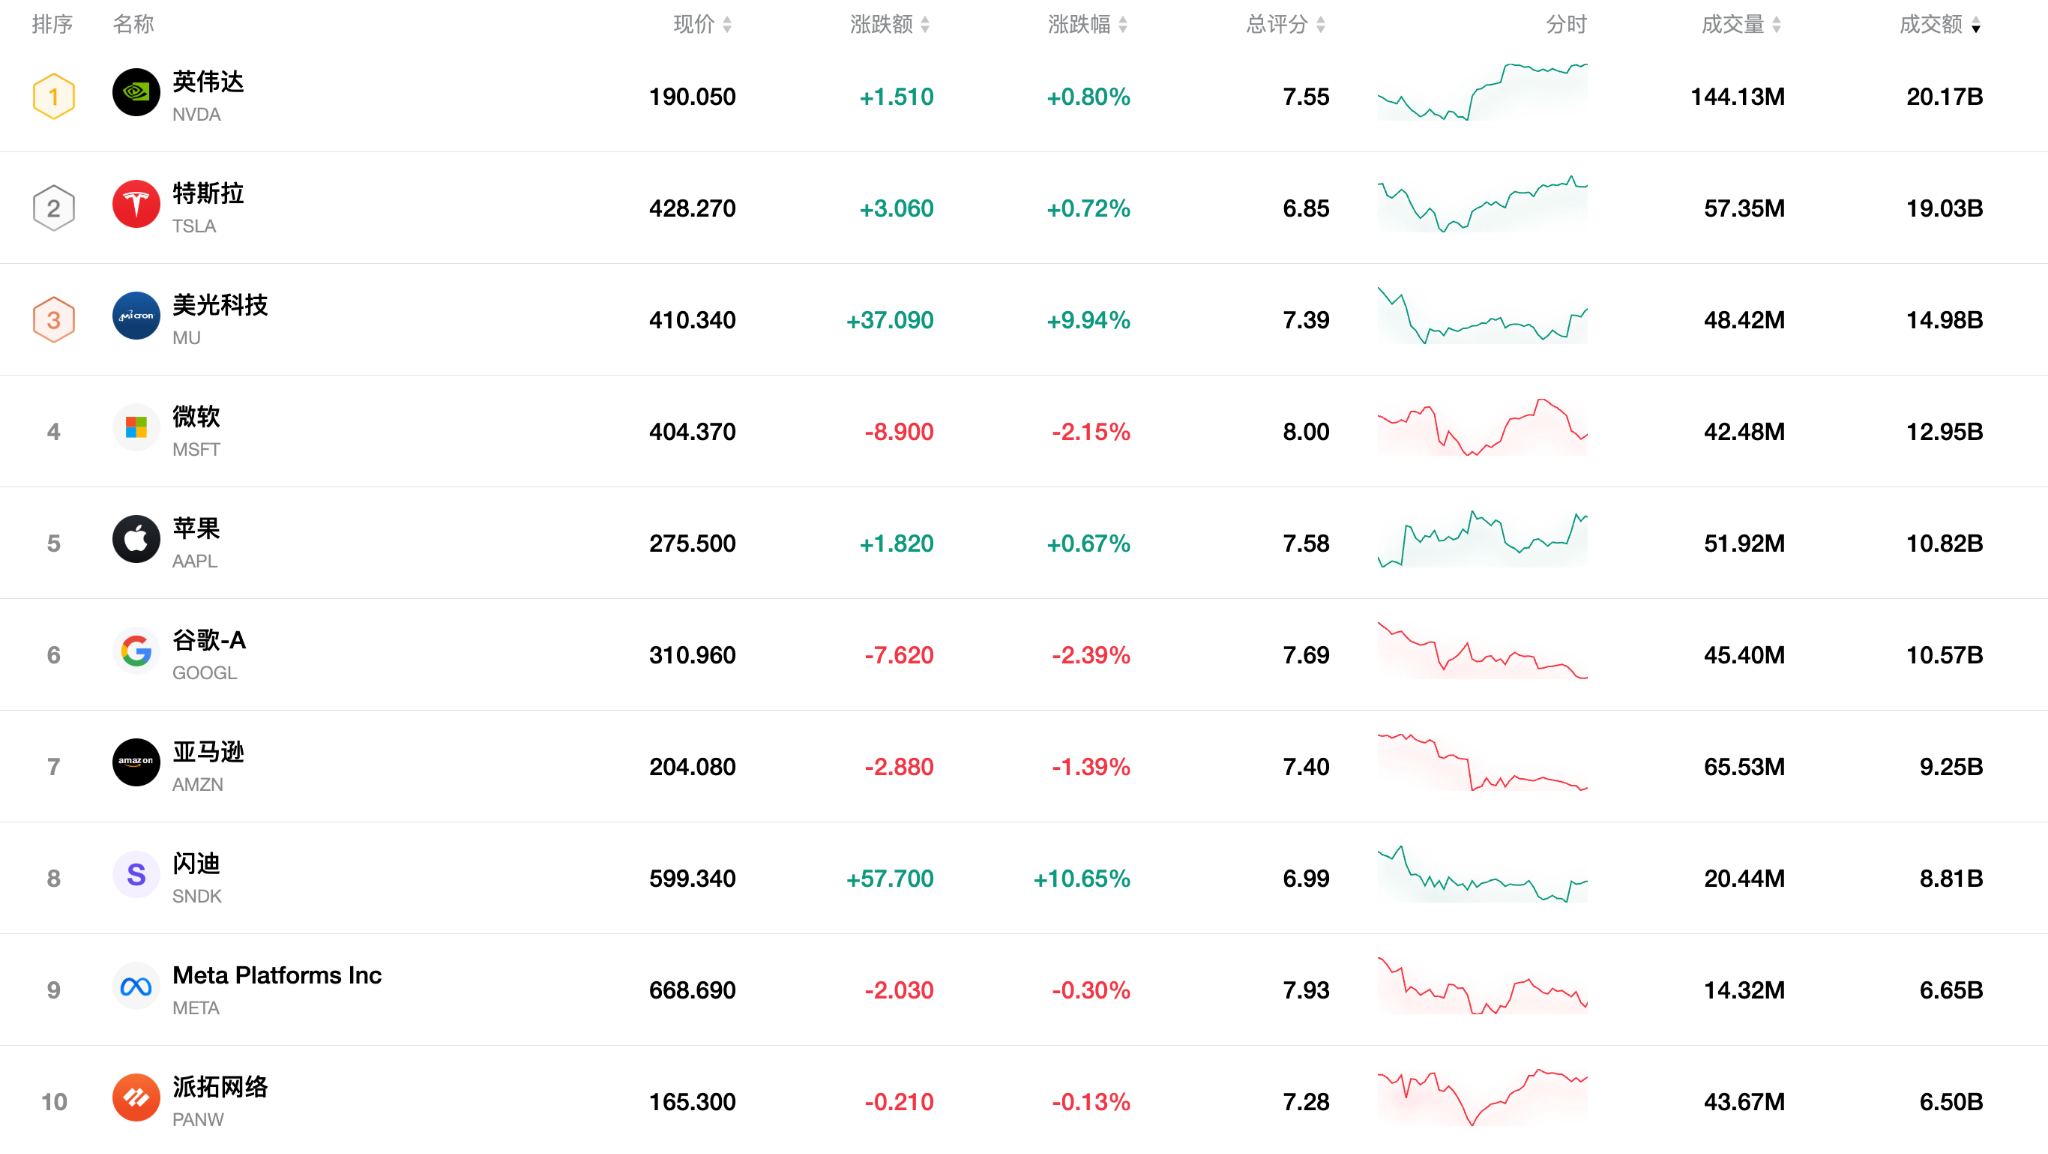Click the 微软 intraday sparkline chart
The width and height of the screenshot is (2048, 1154).
(1482, 429)
